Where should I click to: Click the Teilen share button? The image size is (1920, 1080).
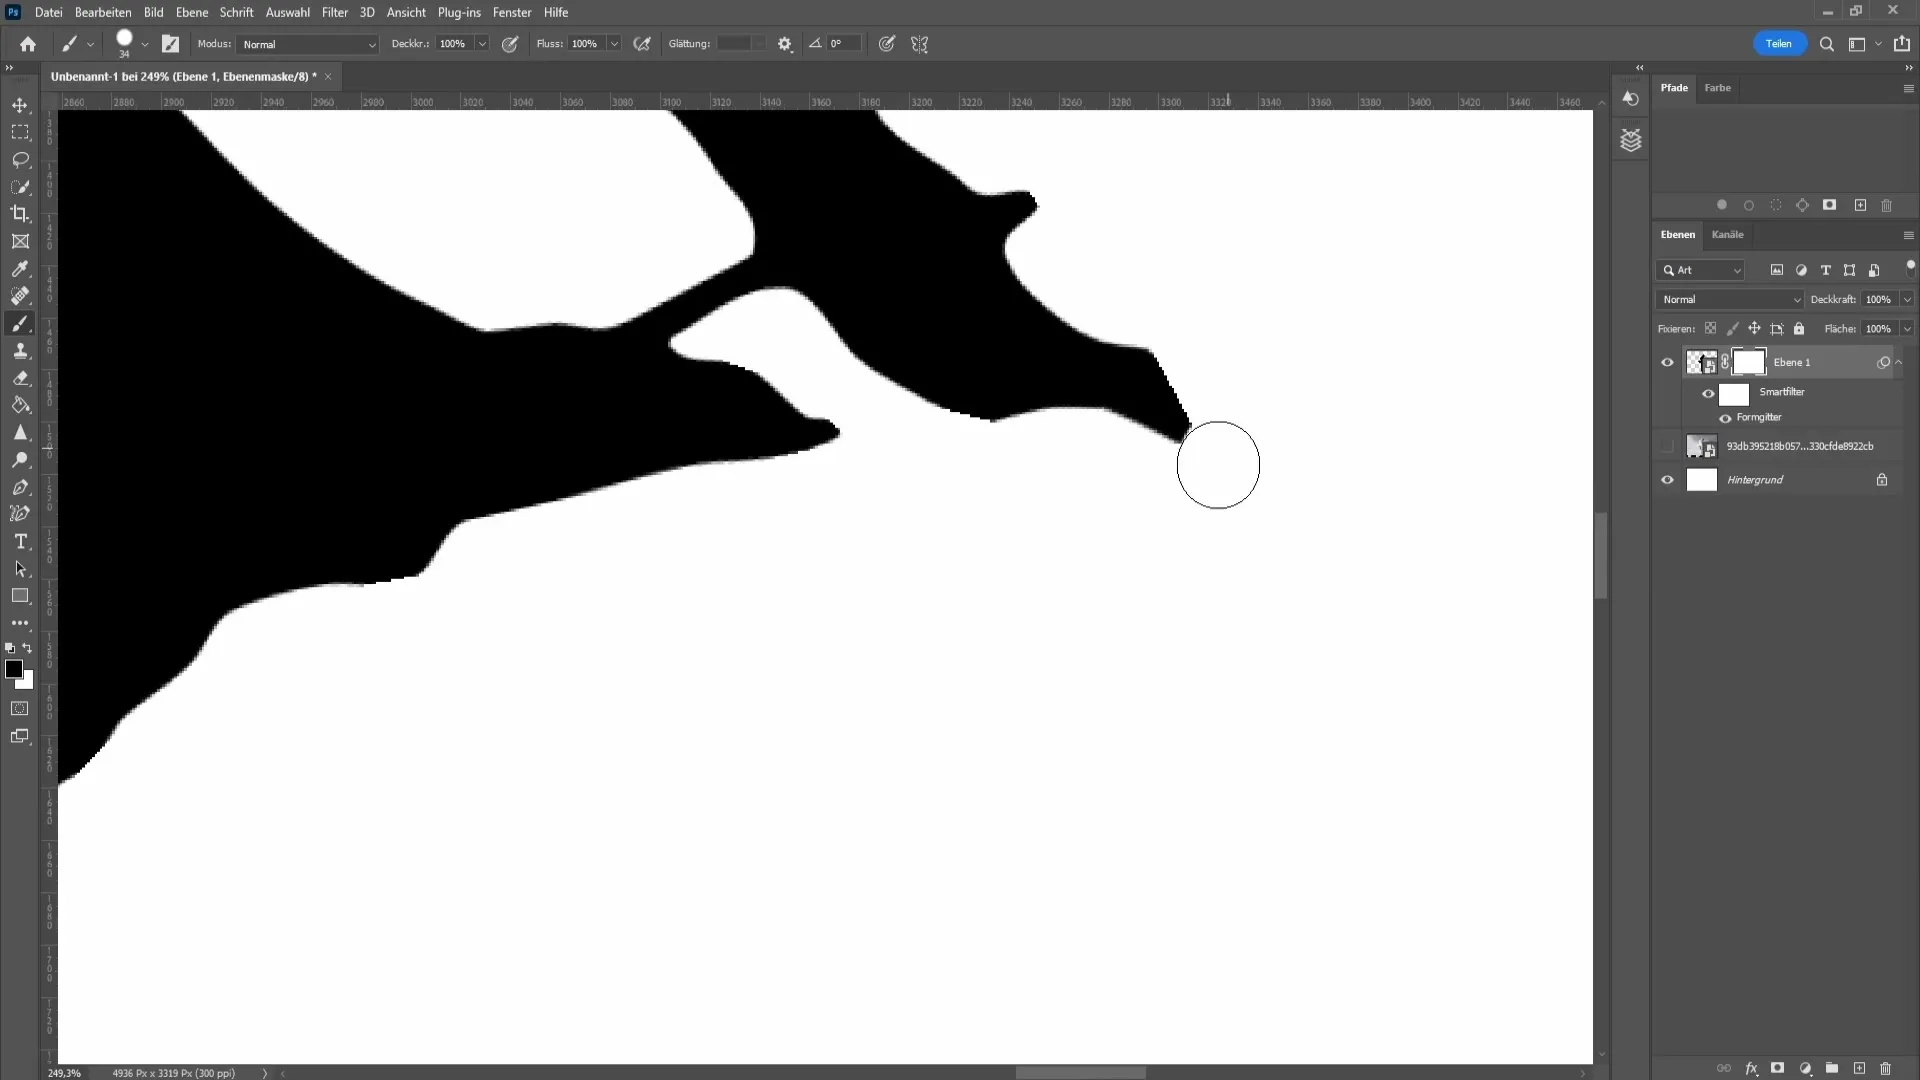click(x=1779, y=44)
